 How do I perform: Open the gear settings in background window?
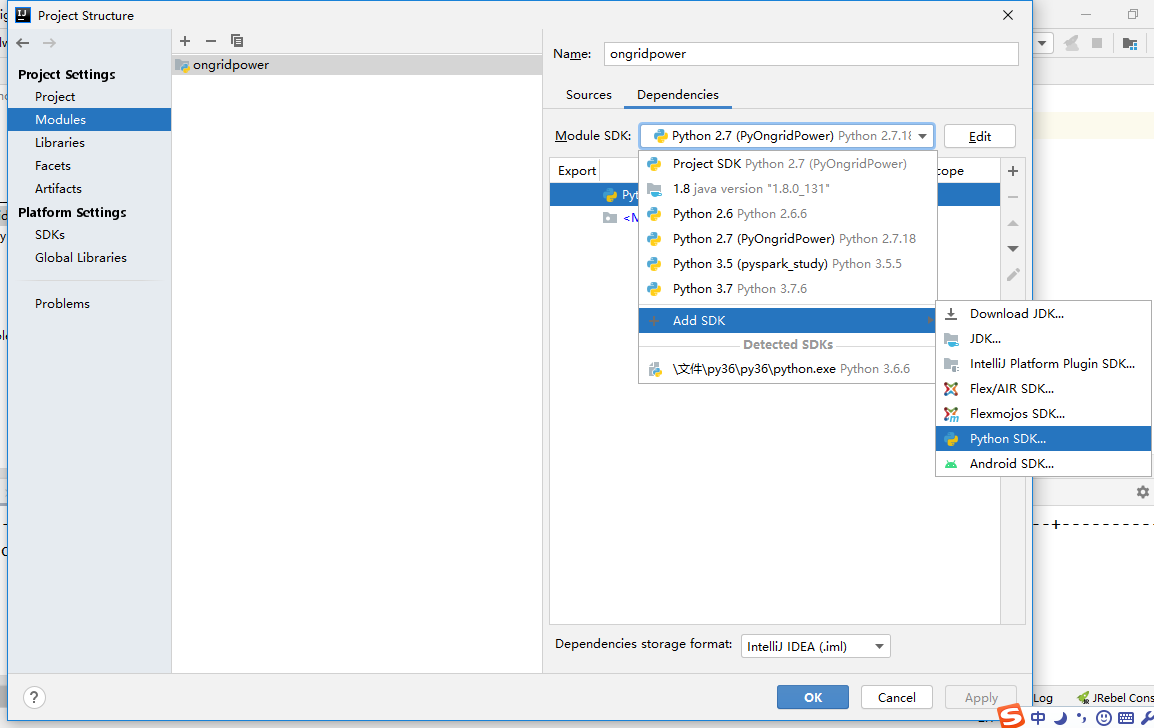pos(1142,492)
